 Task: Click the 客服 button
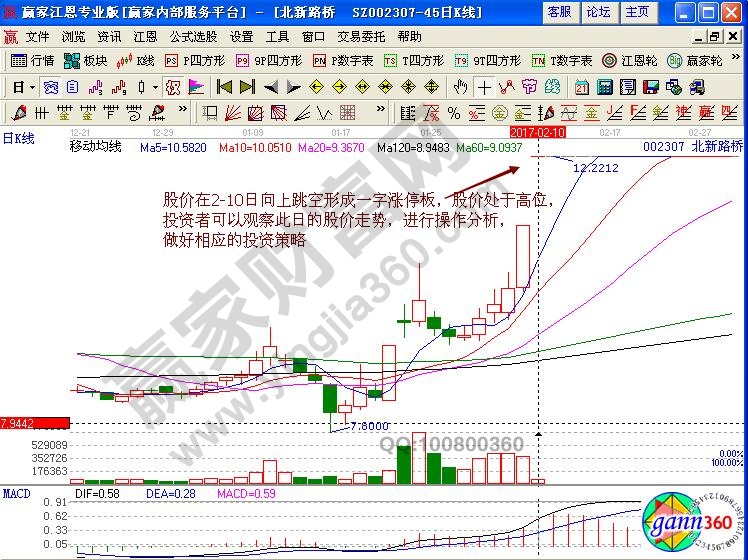tap(559, 12)
